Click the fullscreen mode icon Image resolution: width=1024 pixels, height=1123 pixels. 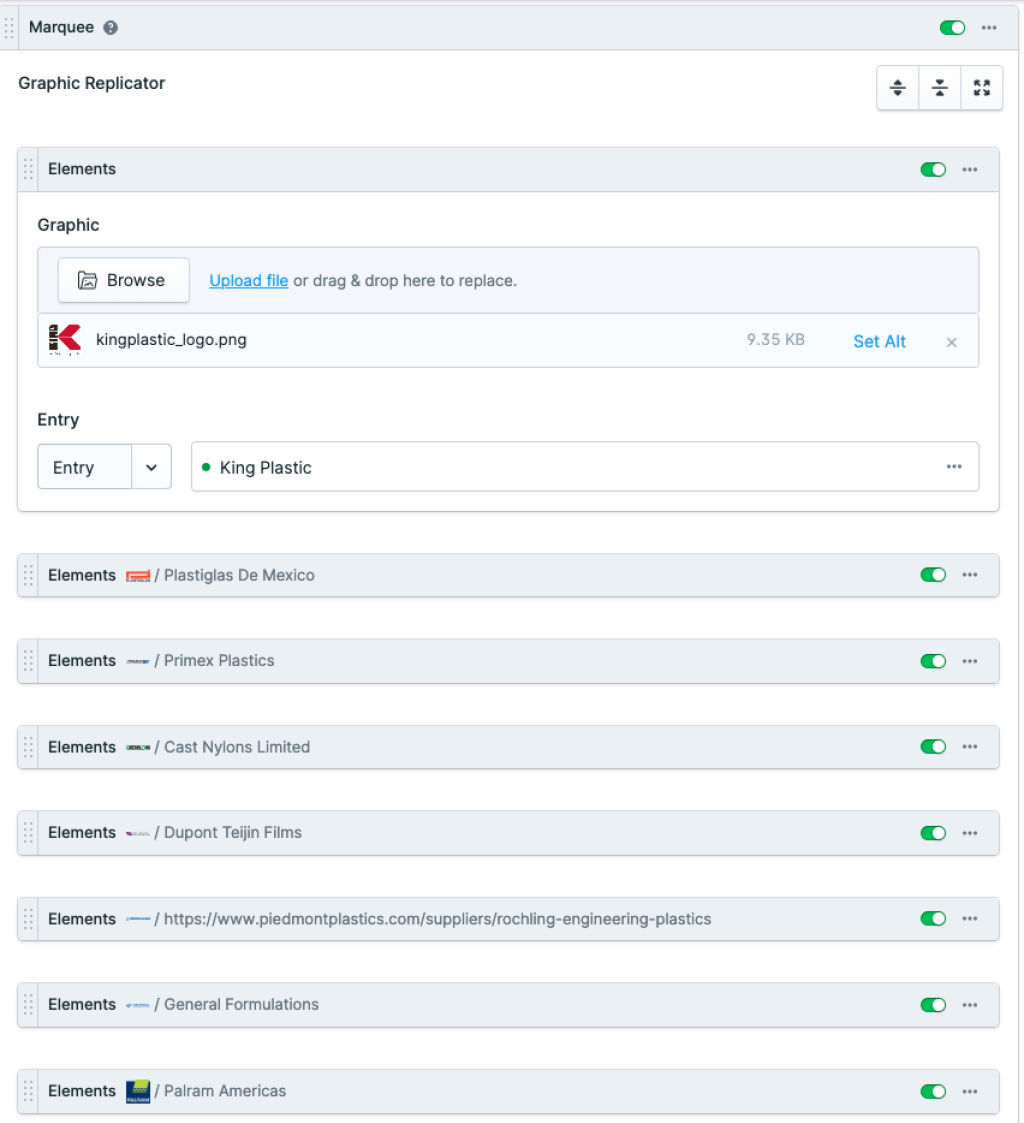[981, 88]
